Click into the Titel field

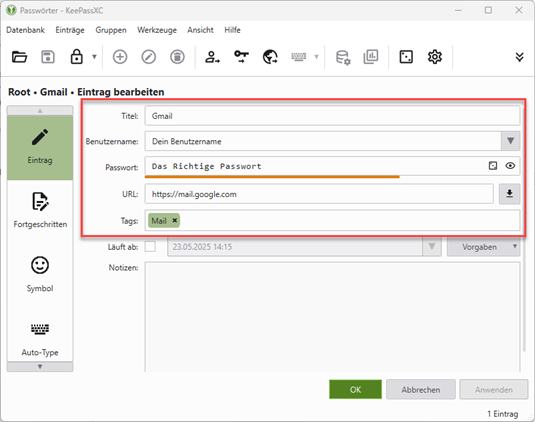pyautogui.click(x=332, y=116)
